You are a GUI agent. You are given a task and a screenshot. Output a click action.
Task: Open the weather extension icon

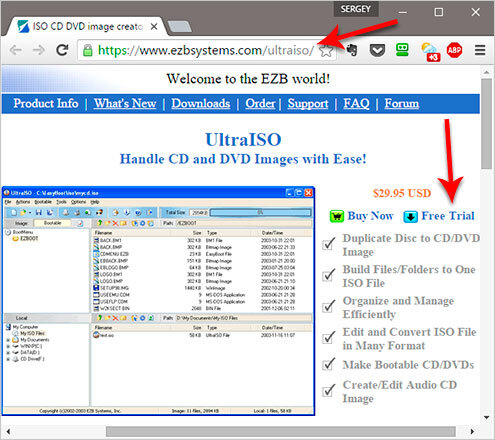tap(430, 52)
